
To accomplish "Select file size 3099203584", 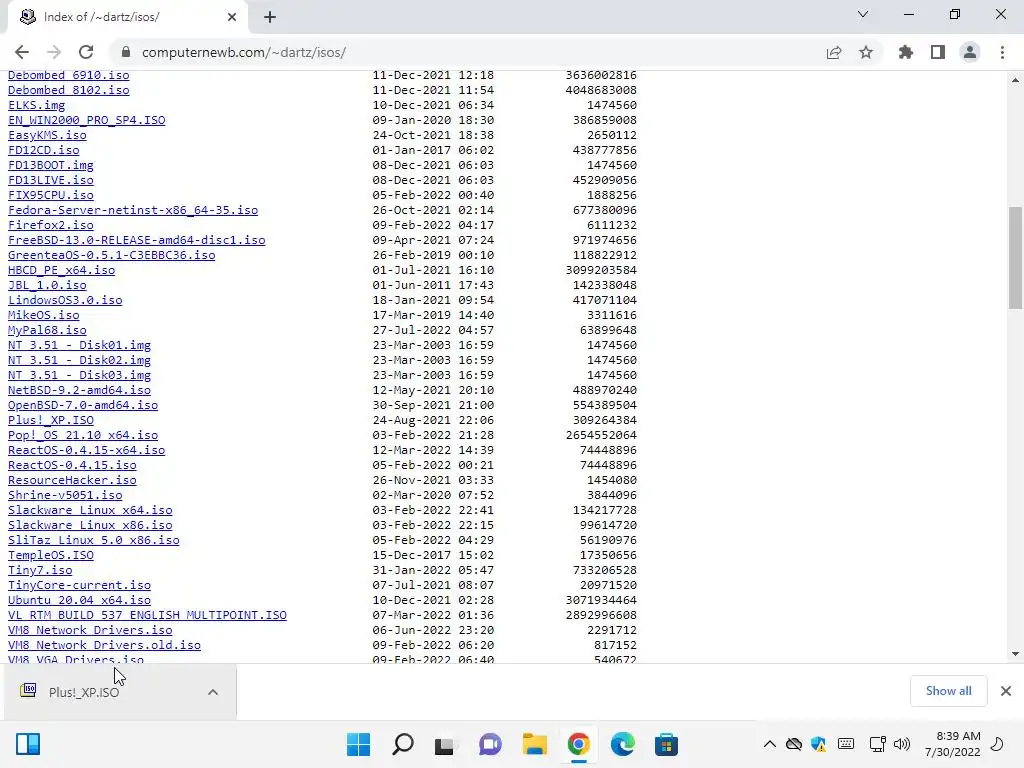I will click(601, 270).
